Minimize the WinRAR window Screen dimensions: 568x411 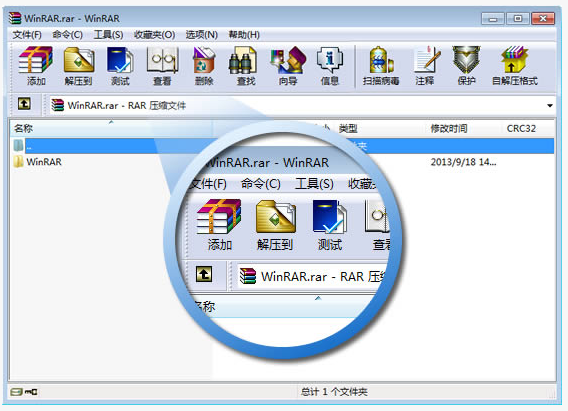pos(493,18)
